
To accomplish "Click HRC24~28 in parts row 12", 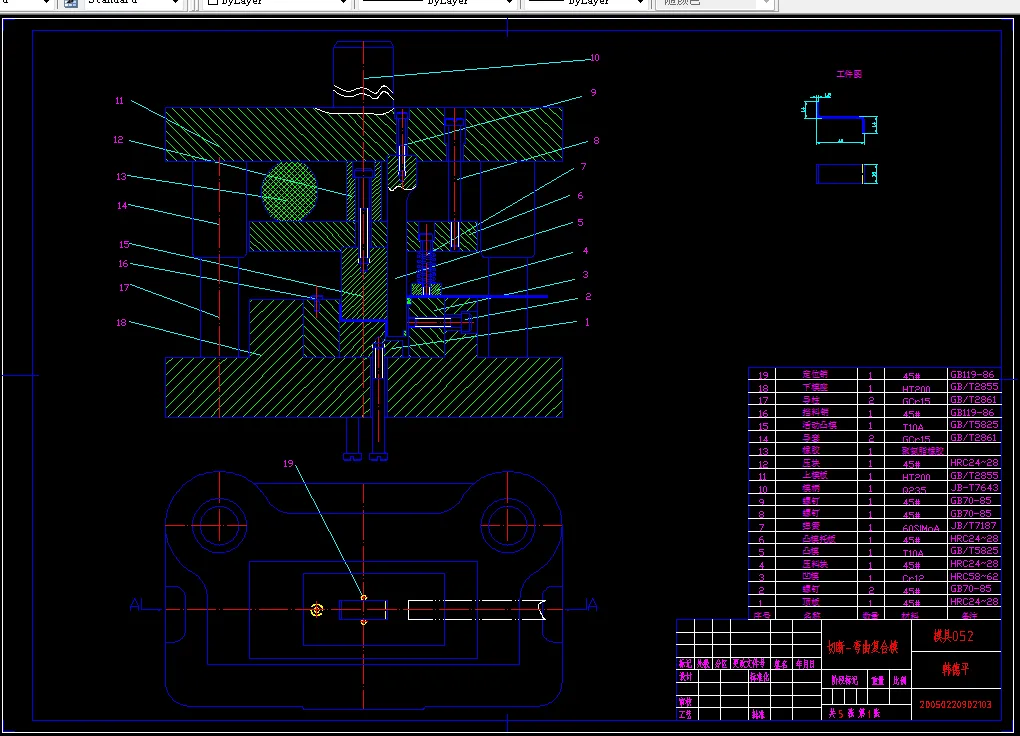I will point(974,463).
